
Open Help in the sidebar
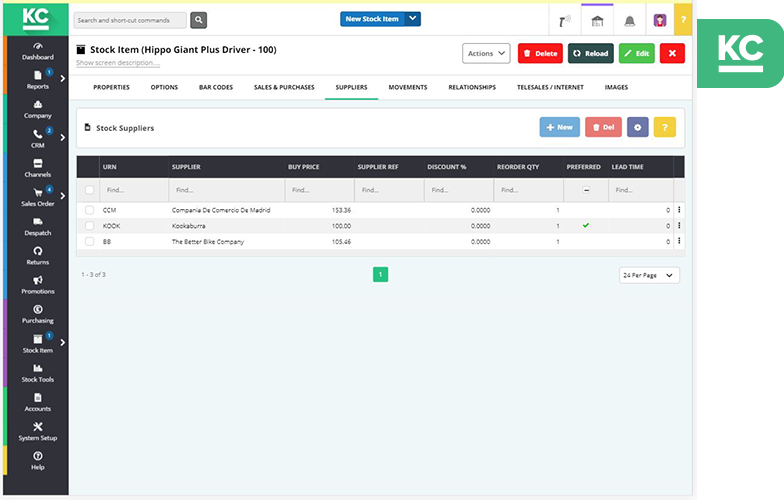click(x=38, y=460)
